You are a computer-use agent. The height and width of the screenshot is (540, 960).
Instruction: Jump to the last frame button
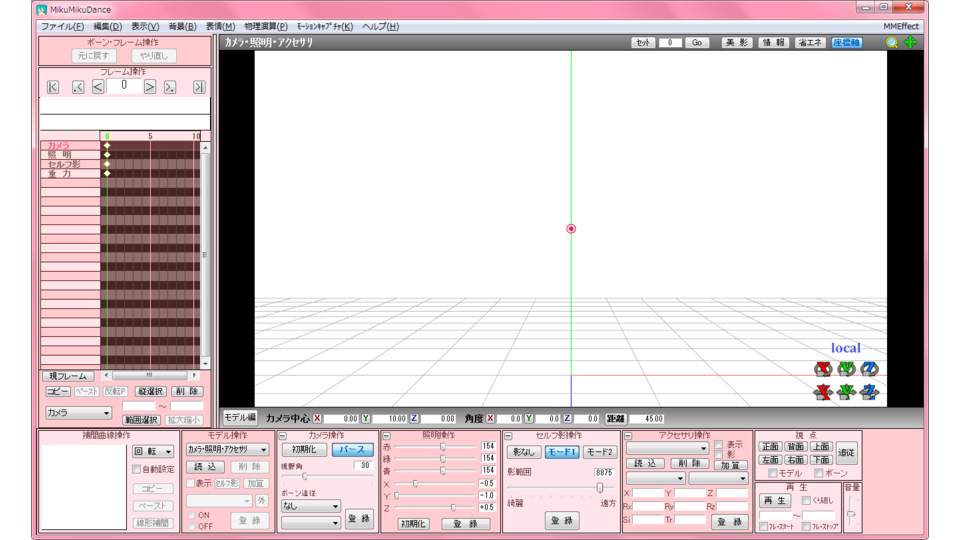pos(199,87)
